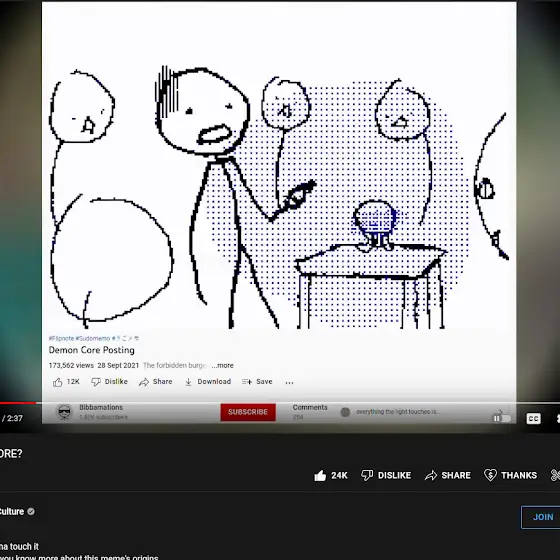Image resolution: width=560 pixels, height=560 pixels.
Task: Toggle closed captions with CC button
Action: coord(533,419)
